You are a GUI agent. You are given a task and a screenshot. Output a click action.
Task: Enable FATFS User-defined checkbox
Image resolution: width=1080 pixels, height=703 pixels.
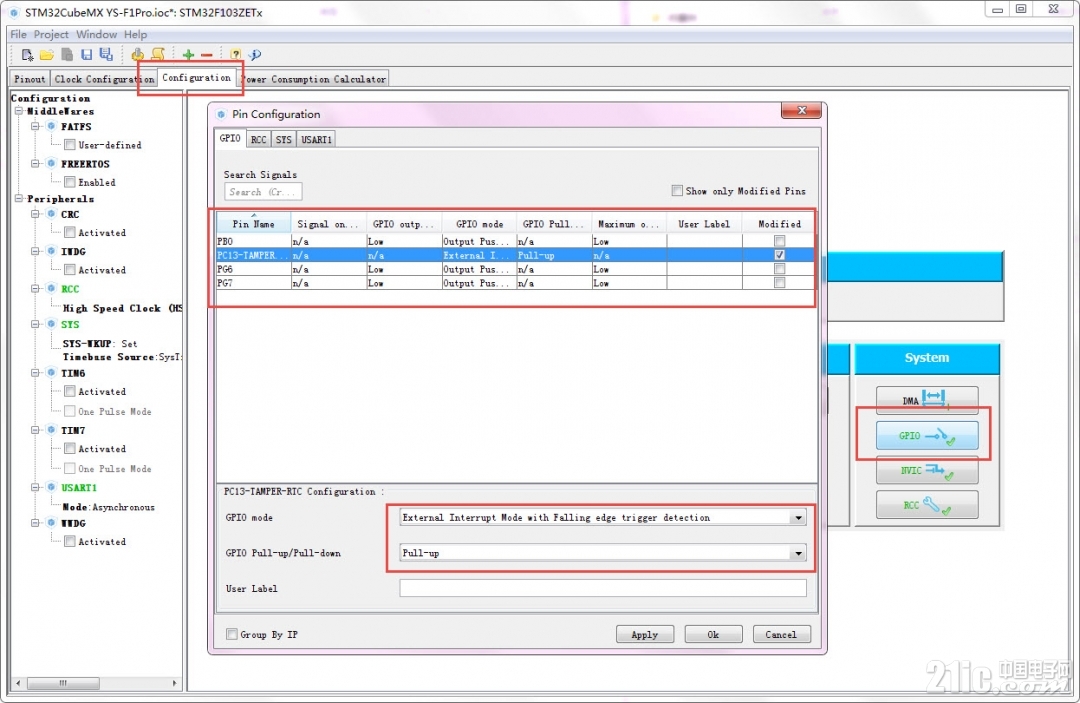[x=70, y=145]
